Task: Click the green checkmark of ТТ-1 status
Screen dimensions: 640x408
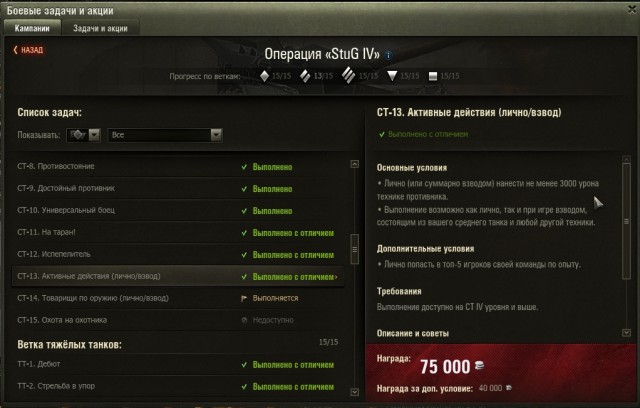Action: pyautogui.click(x=244, y=365)
